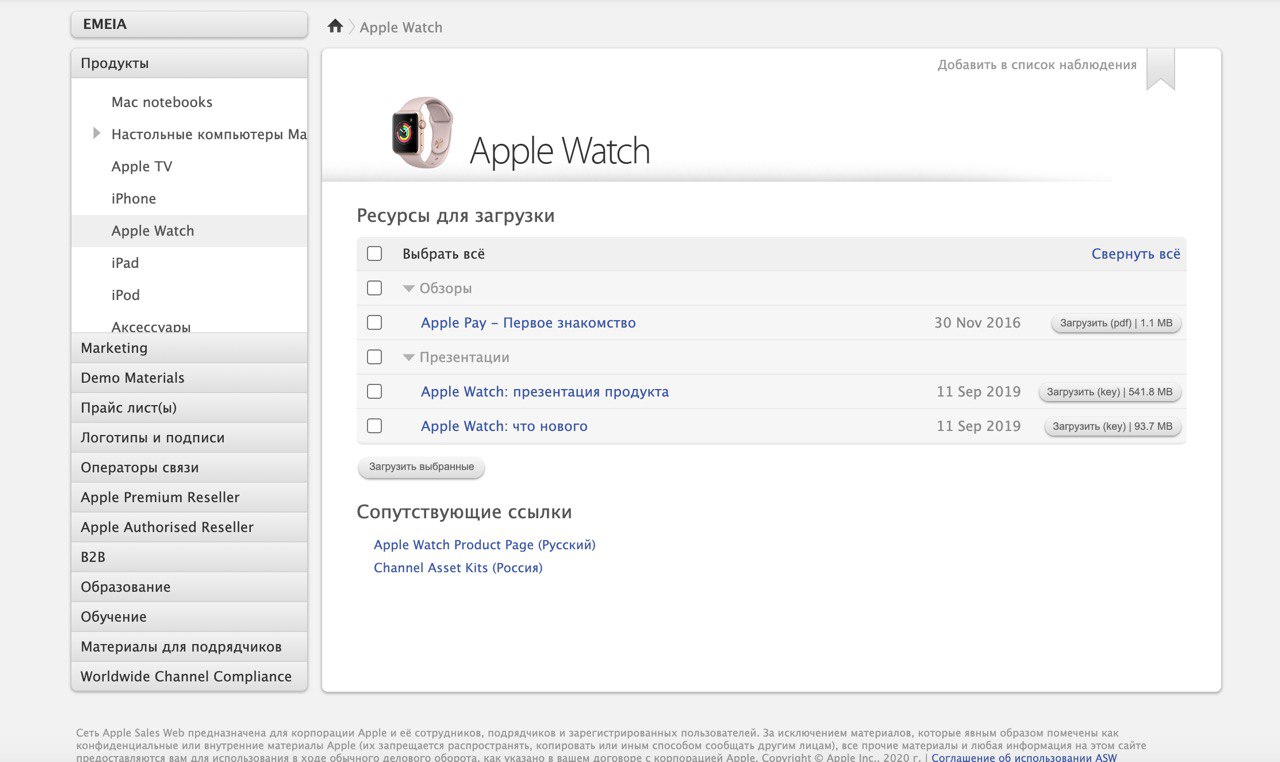Viewport: 1280px width, 762px height.
Task: Open Apple Watch: презентация продукта link
Action: coord(545,392)
